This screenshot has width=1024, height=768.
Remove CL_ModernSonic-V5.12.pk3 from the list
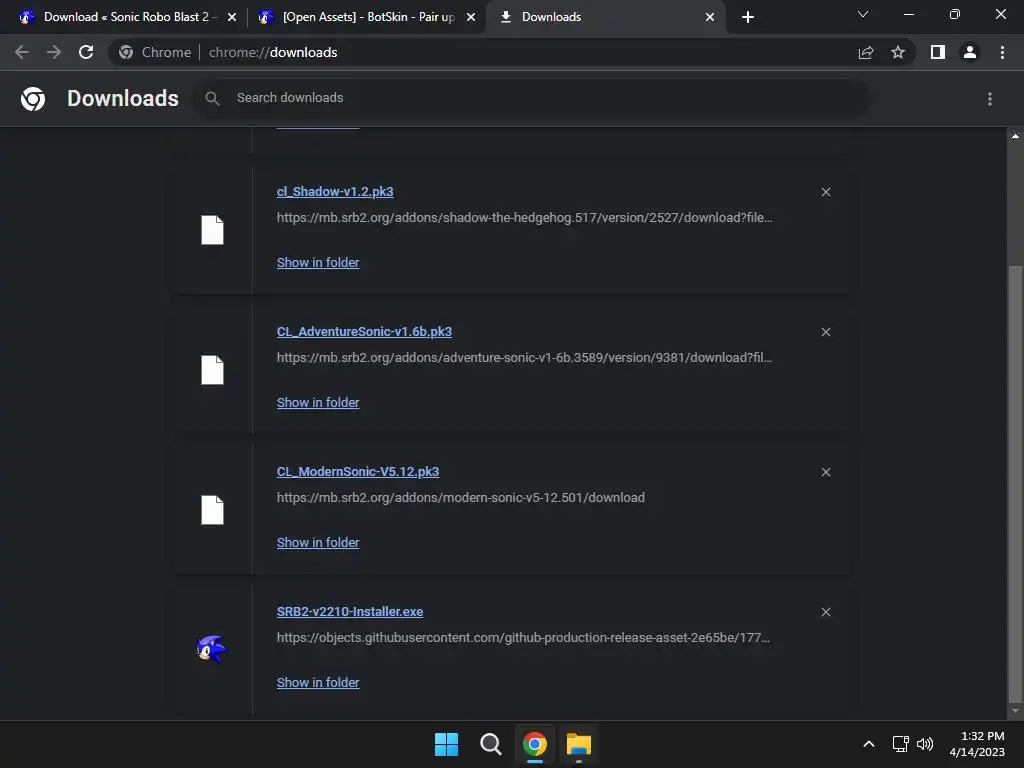[826, 472]
